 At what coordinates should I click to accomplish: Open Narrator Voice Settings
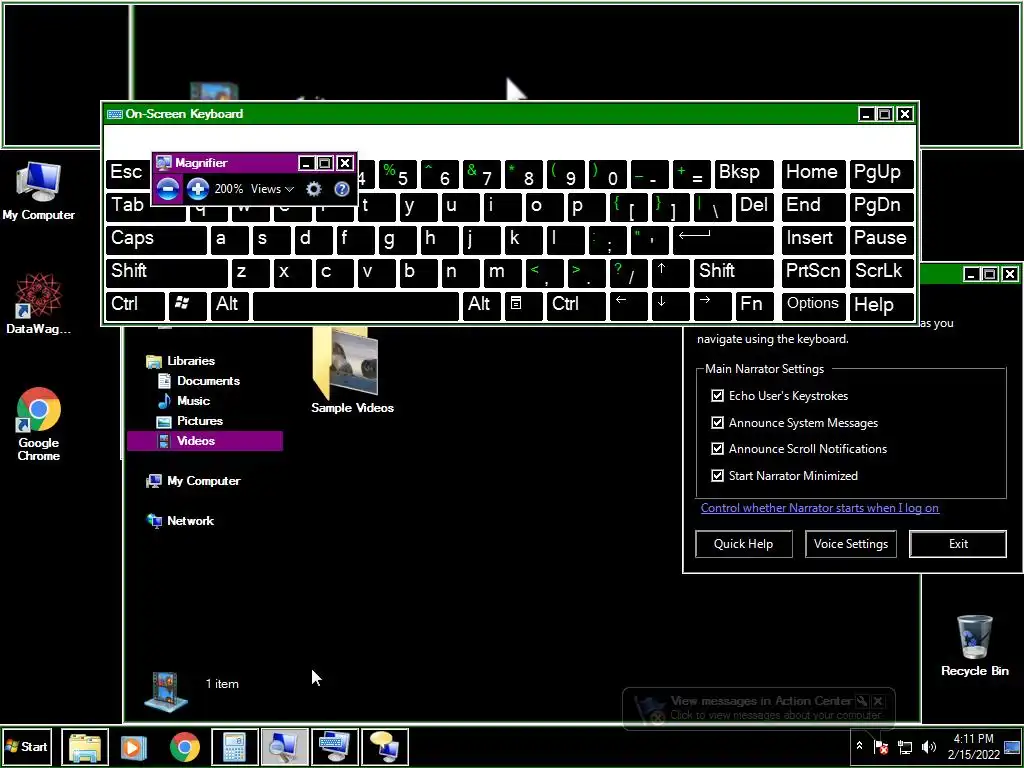pyautogui.click(x=851, y=544)
